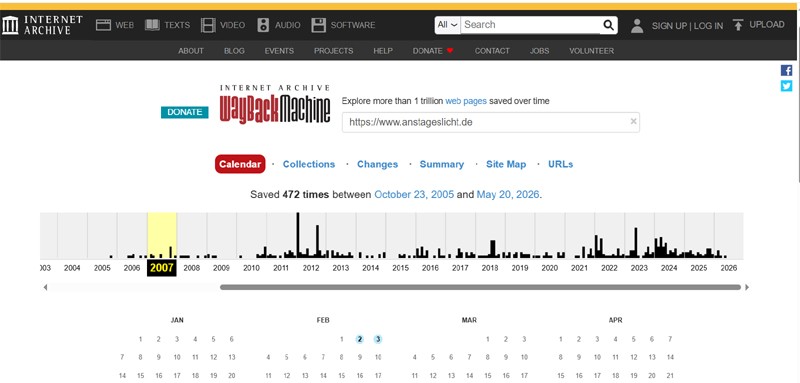Image resolution: width=800 pixels, height=383 pixels.
Task: Click the Upload arrow icon
Action: tap(738, 25)
